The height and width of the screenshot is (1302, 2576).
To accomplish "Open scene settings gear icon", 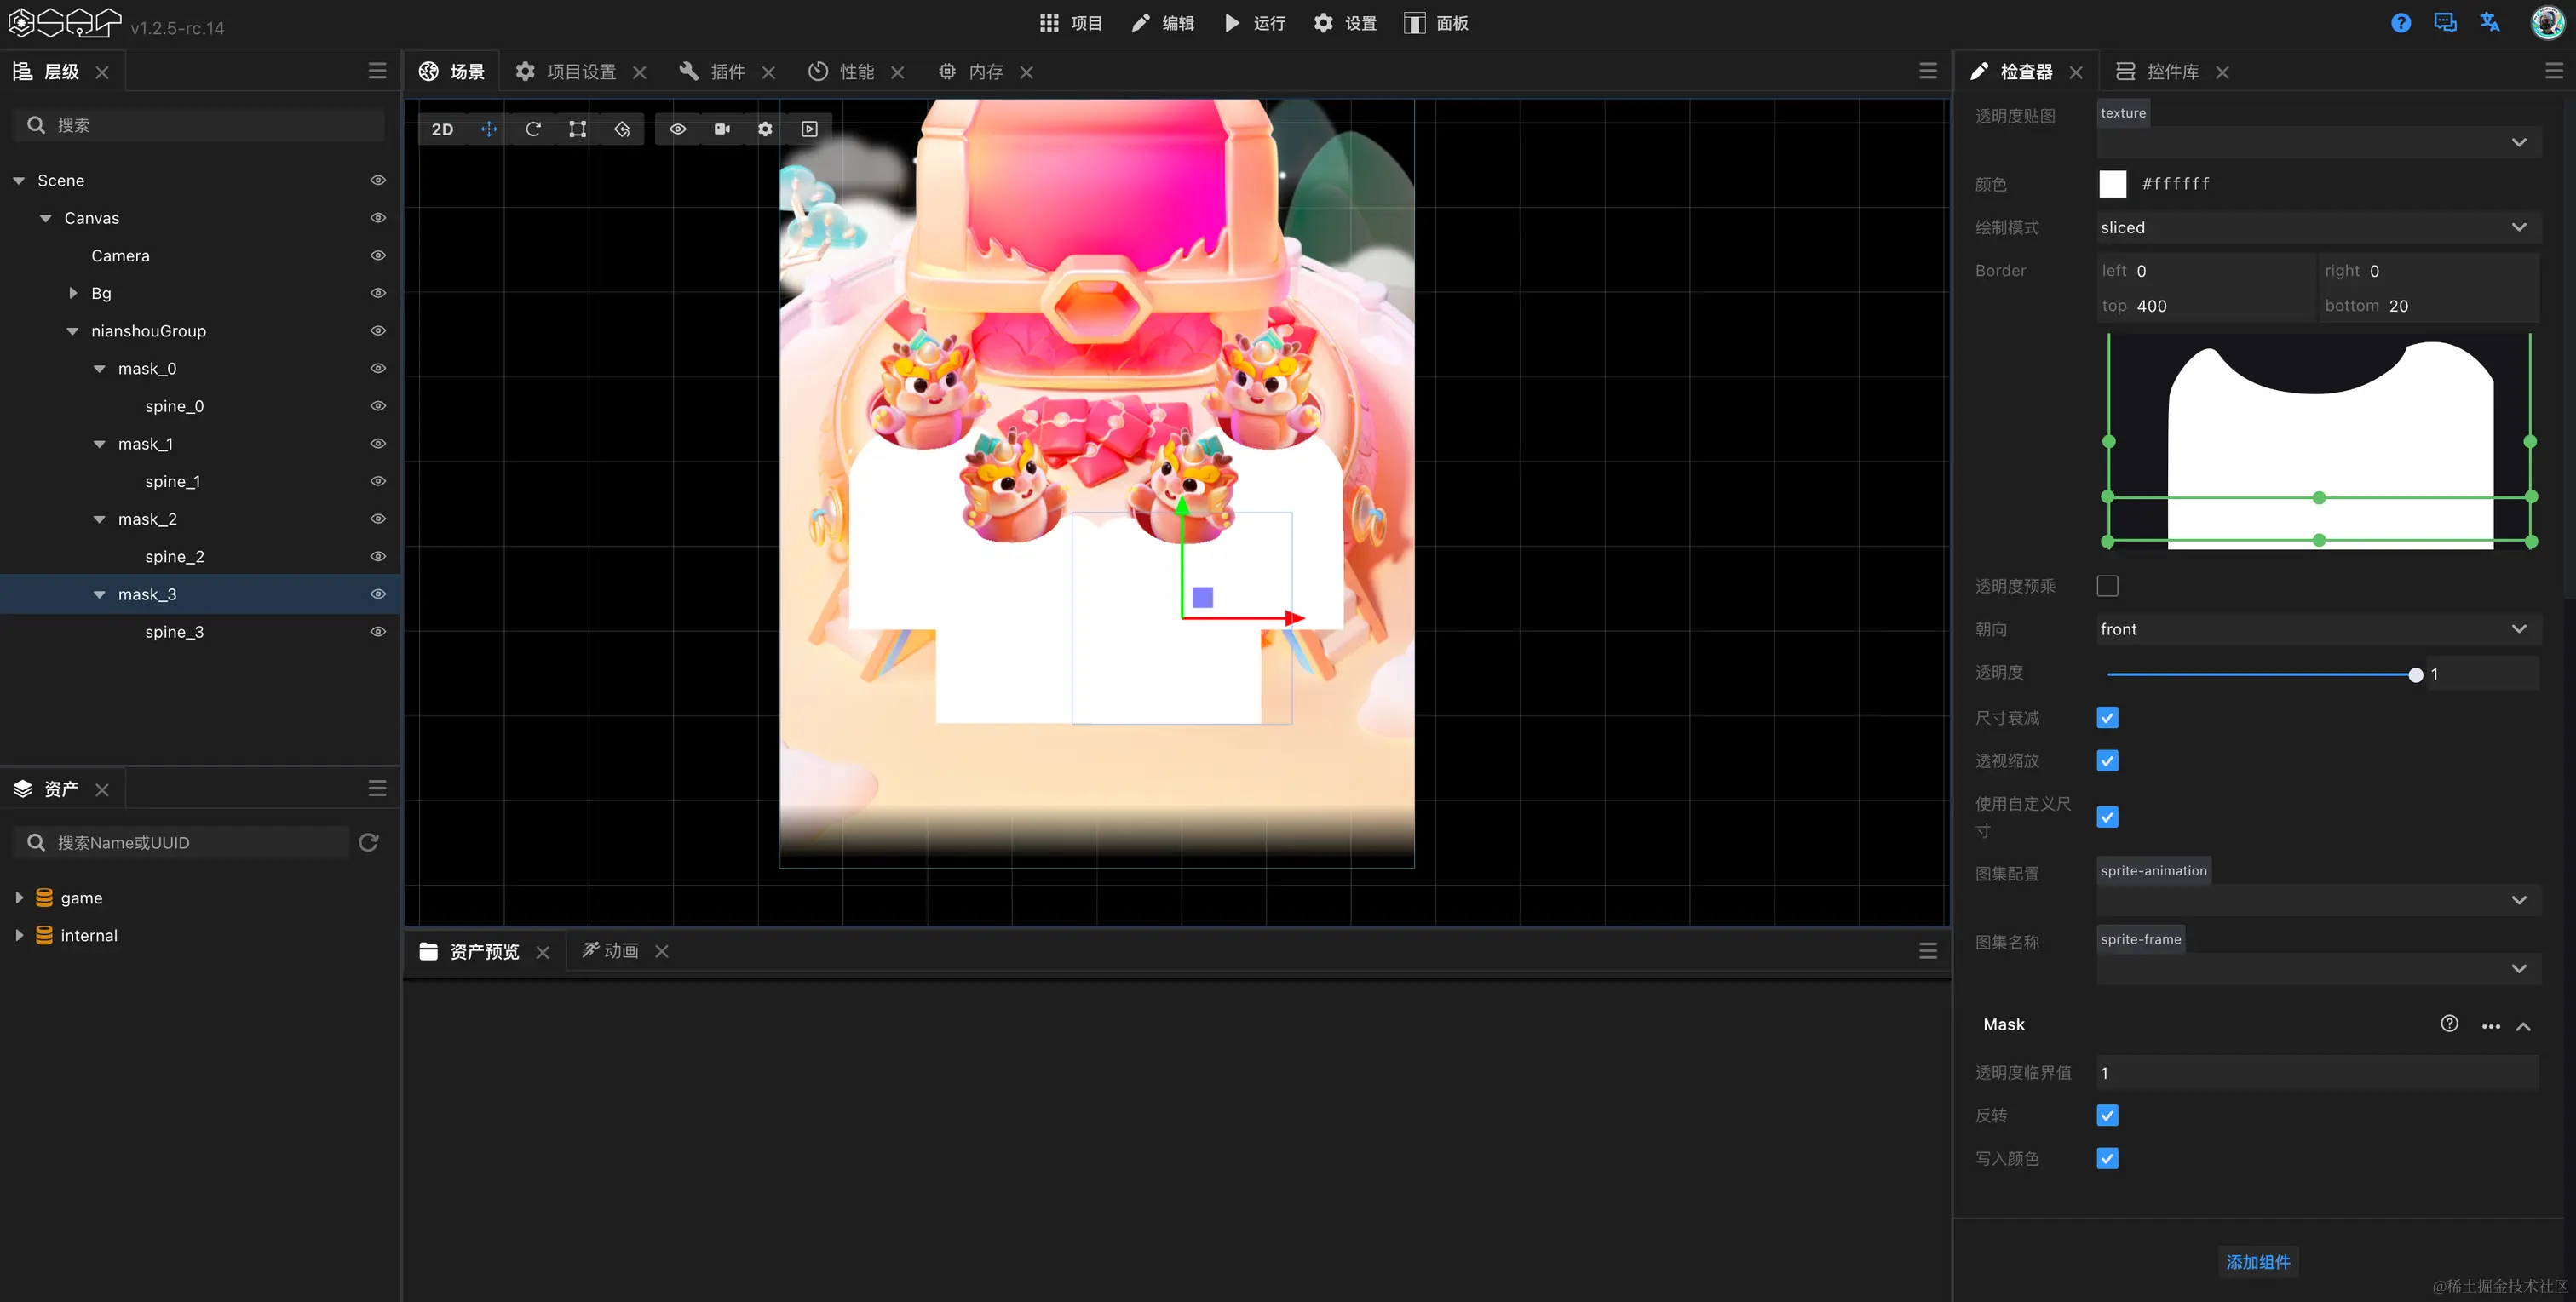I will coord(765,129).
